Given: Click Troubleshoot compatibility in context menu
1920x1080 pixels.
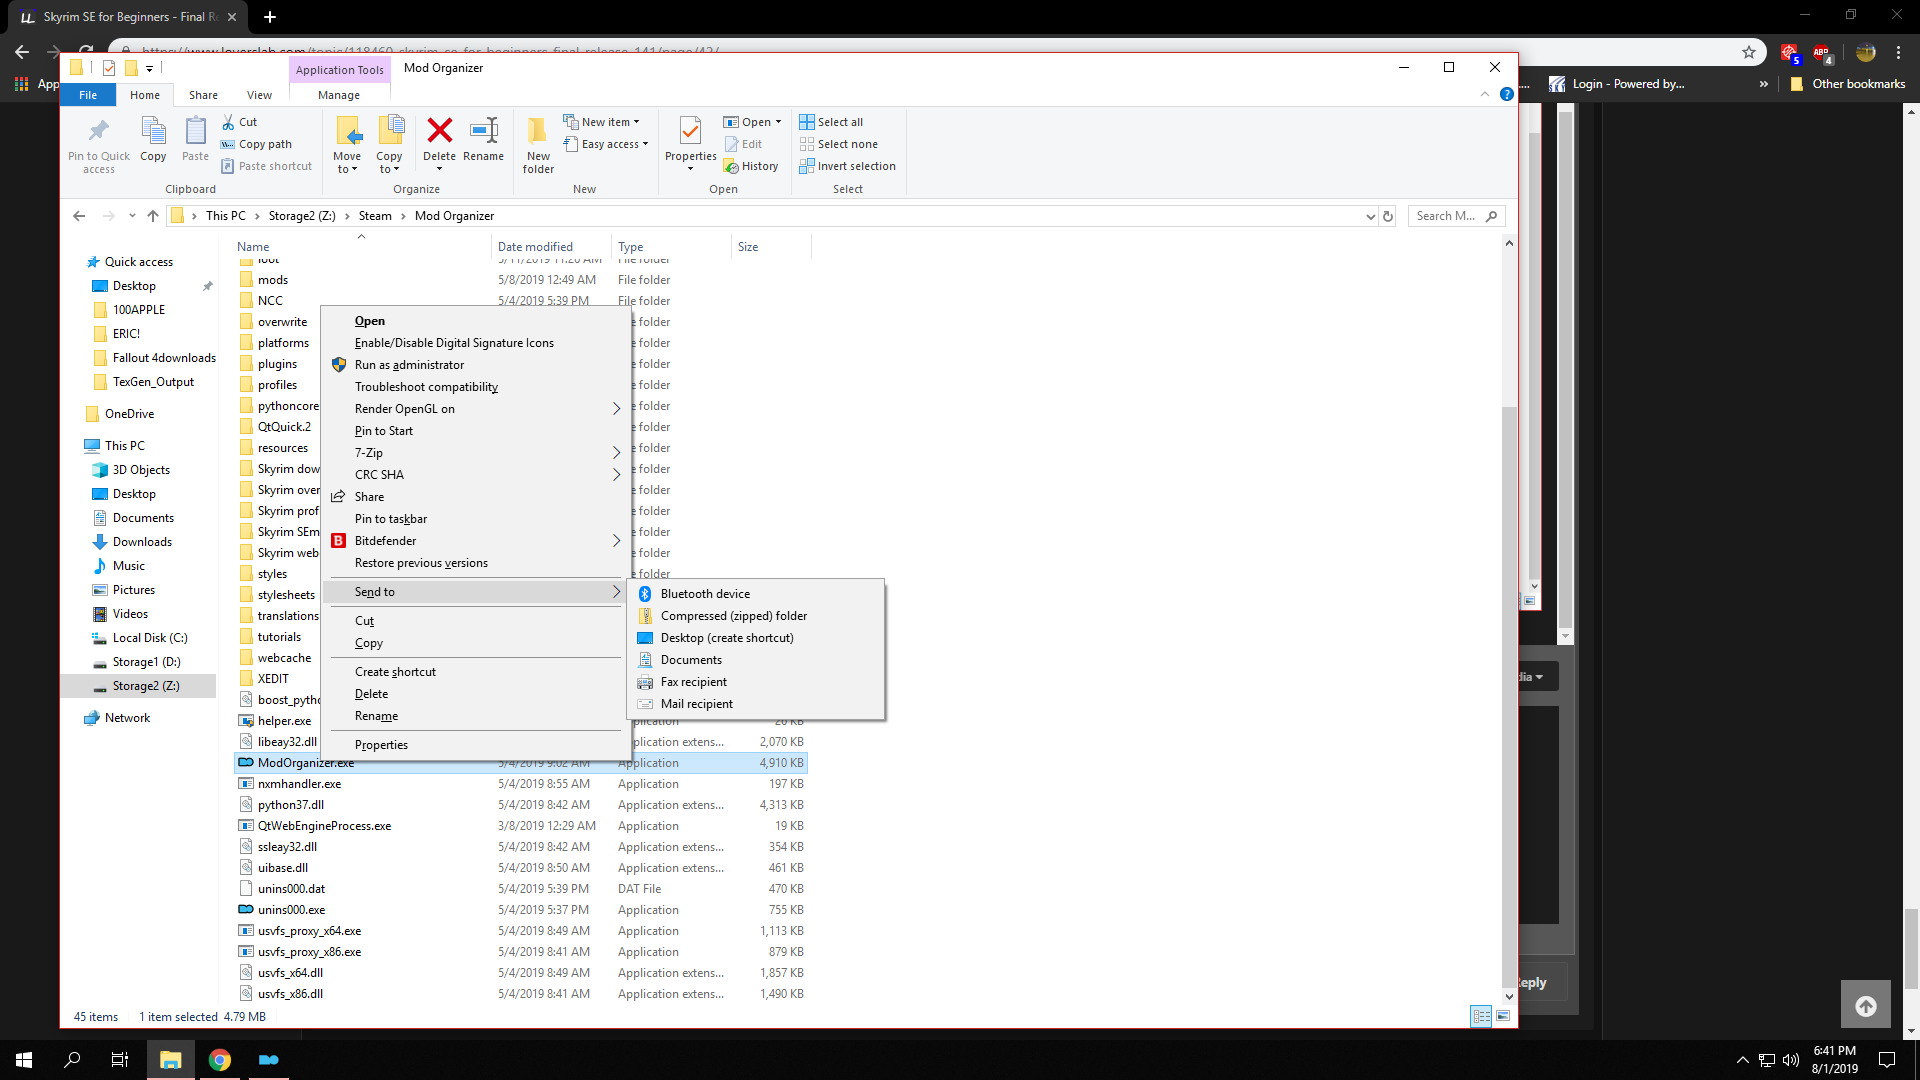Looking at the screenshot, I should point(476,387).
